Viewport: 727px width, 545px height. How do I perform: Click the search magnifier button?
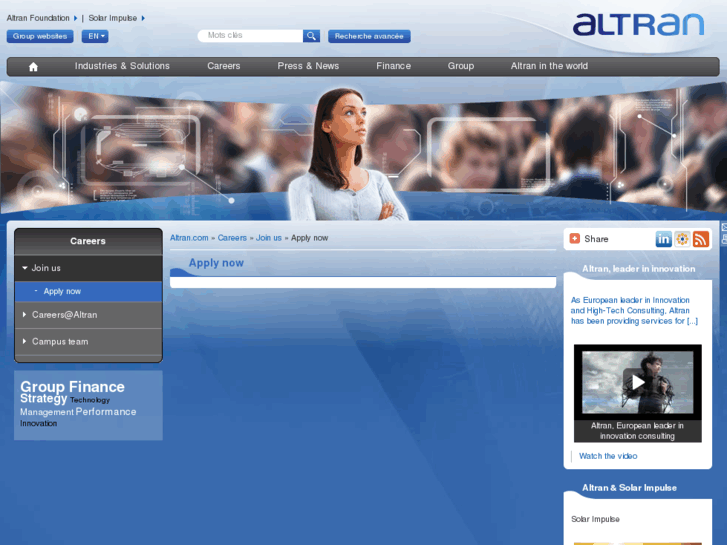coord(311,36)
